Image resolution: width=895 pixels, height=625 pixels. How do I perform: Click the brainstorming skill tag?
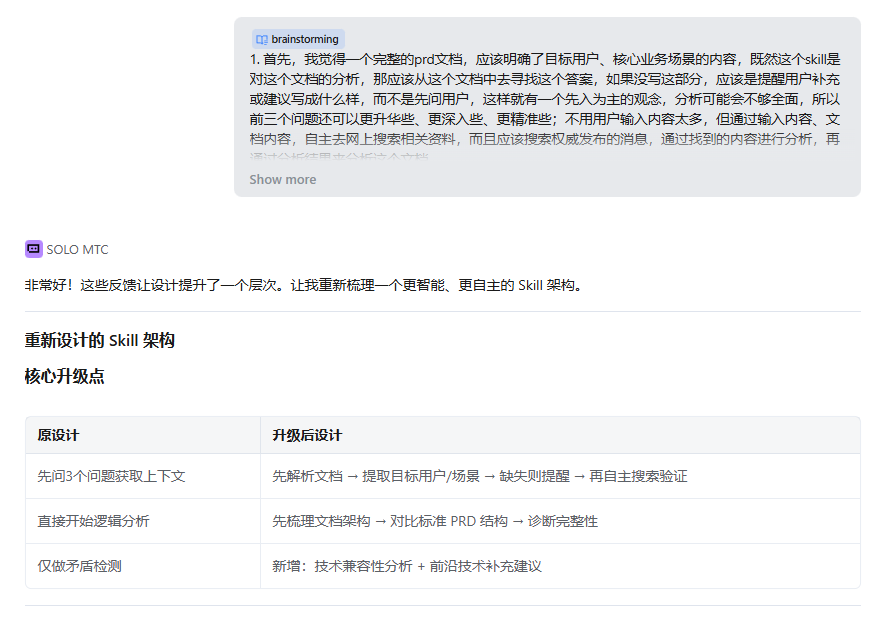pos(298,39)
